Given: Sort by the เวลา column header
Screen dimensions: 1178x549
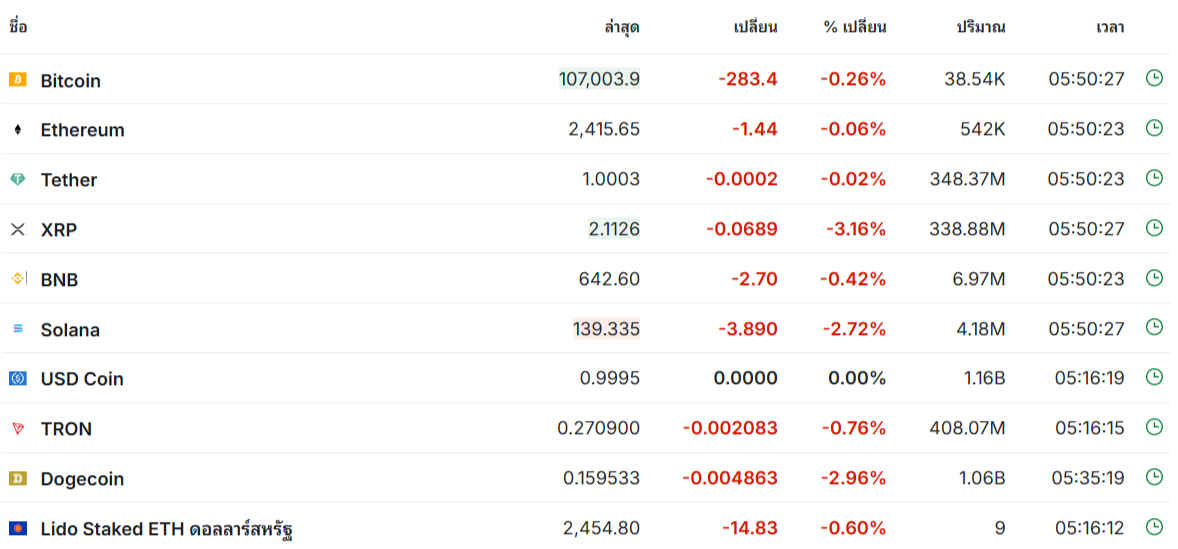Looking at the screenshot, I should (1110, 28).
